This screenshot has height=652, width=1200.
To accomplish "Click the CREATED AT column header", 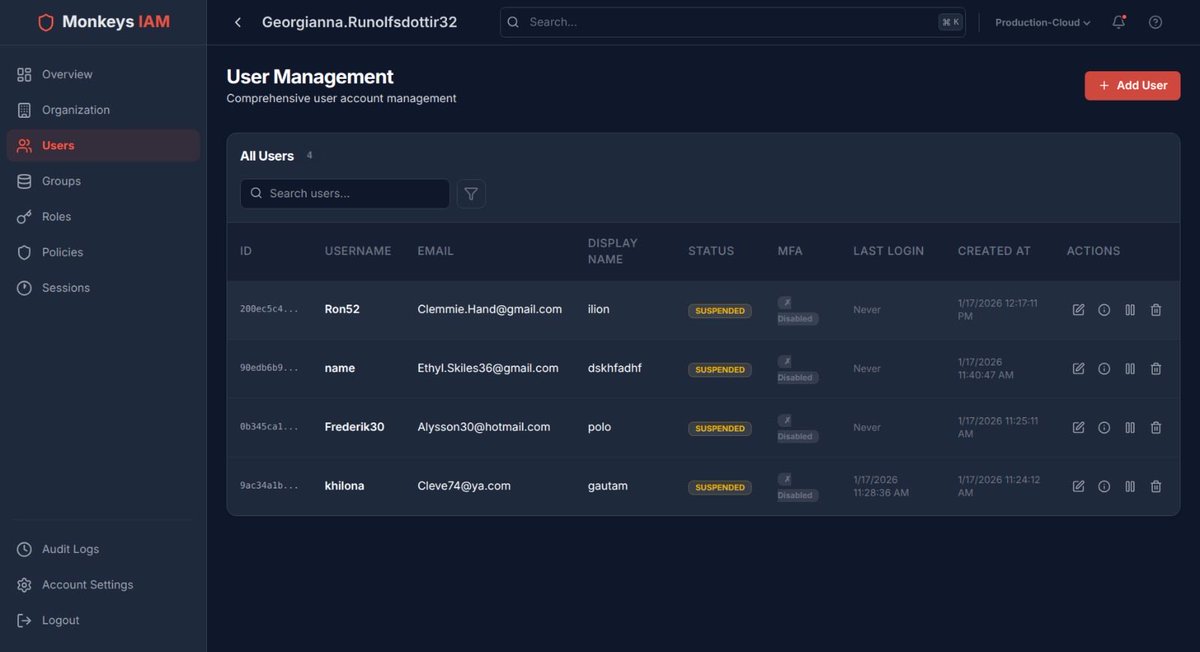I will tap(994, 251).
